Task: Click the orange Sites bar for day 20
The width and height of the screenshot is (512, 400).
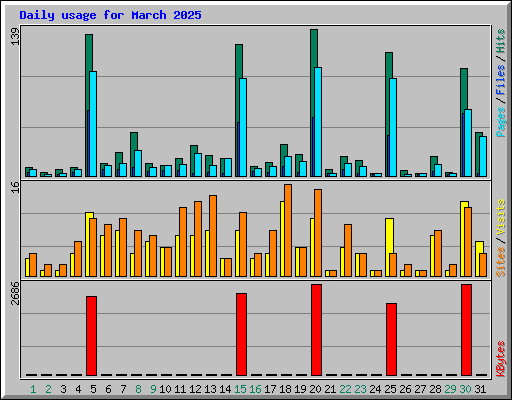Action: [318, 233]
